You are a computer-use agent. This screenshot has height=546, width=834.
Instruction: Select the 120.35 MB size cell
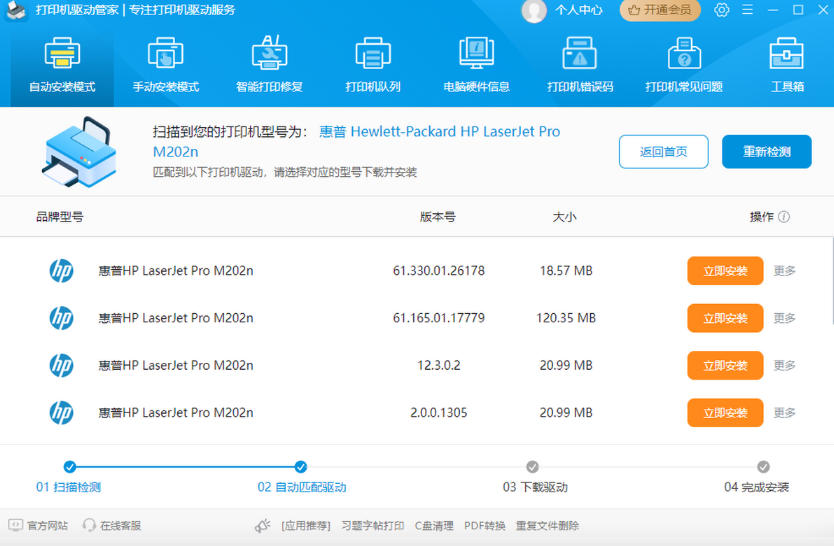566,318
